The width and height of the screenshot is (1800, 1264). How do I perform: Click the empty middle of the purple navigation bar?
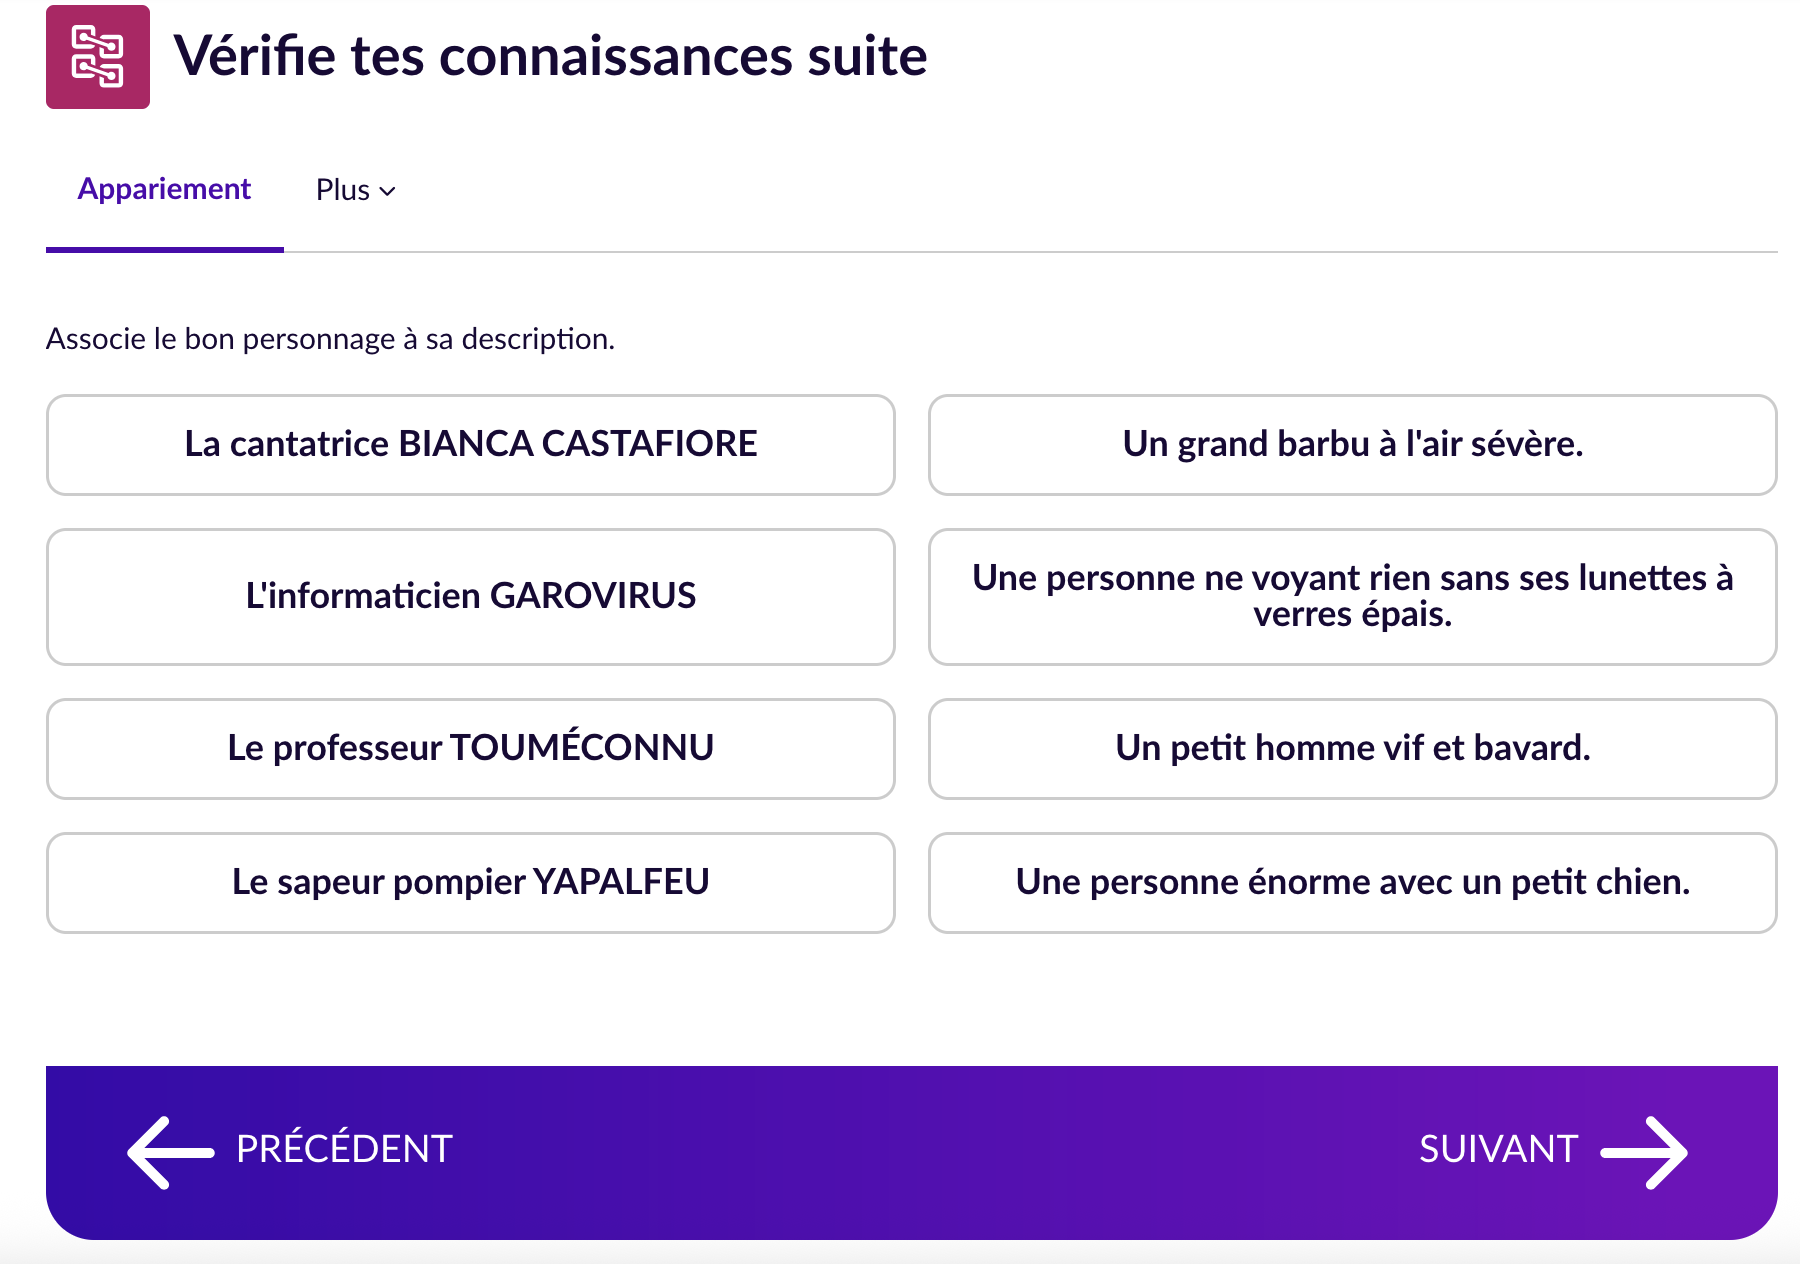pos(912,1152)
